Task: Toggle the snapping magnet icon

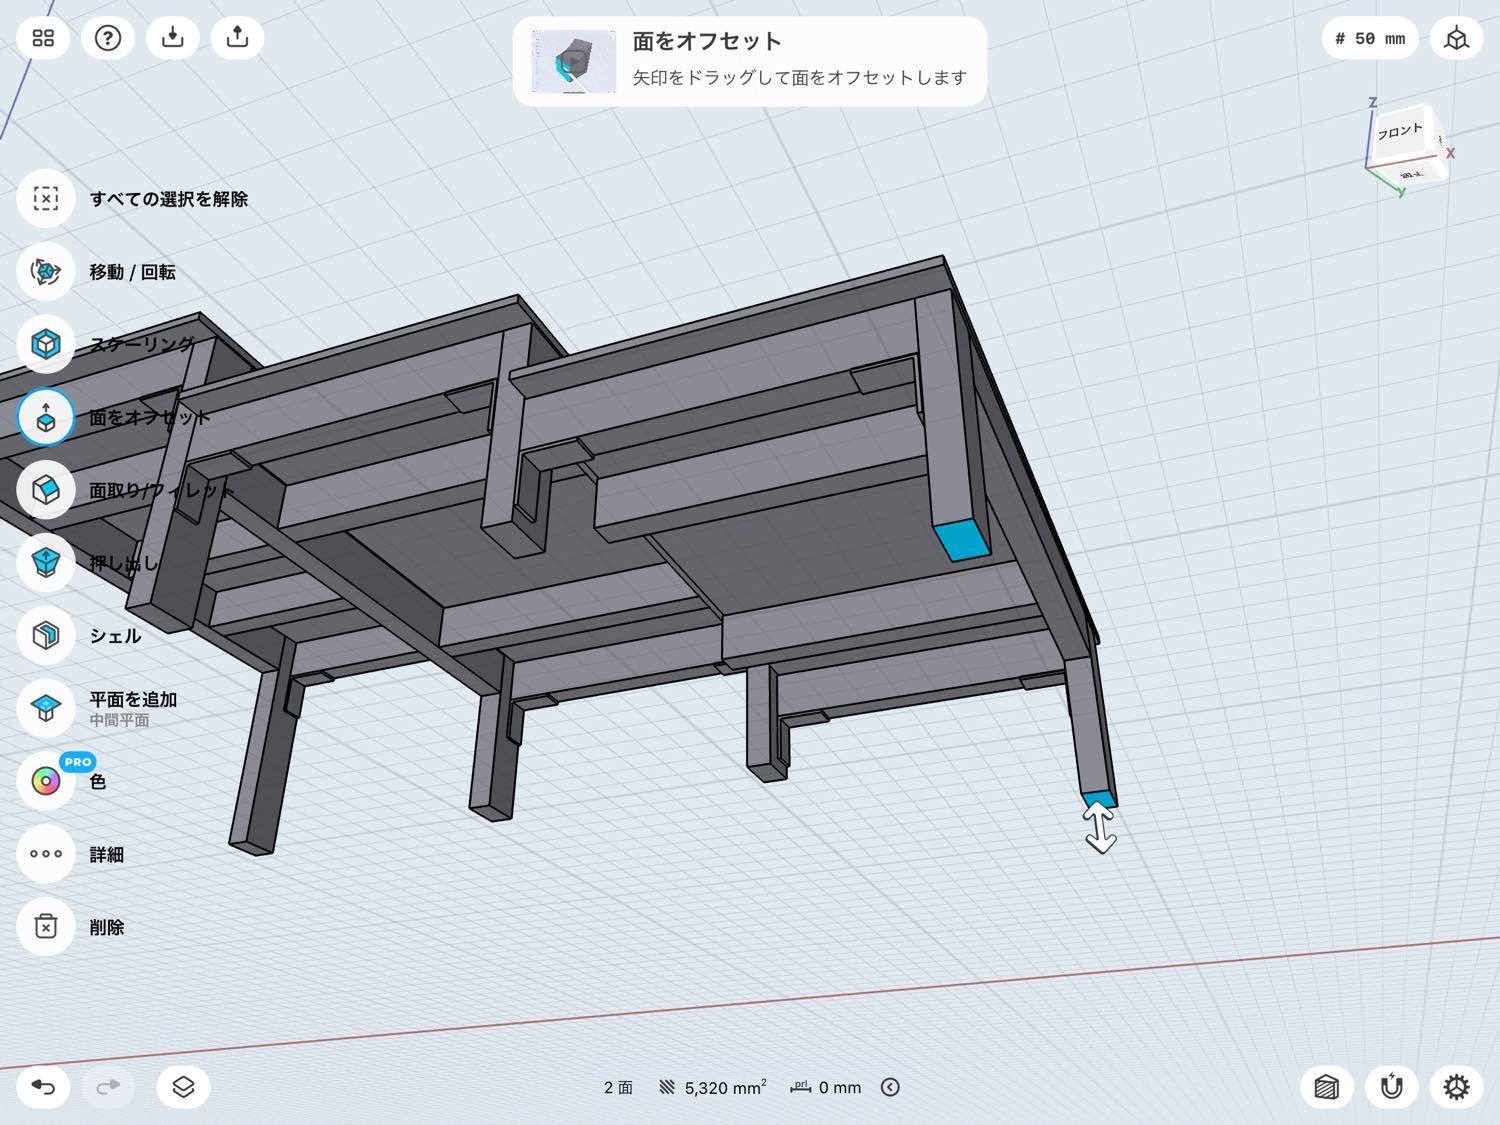Action: click(1392, 1087)
